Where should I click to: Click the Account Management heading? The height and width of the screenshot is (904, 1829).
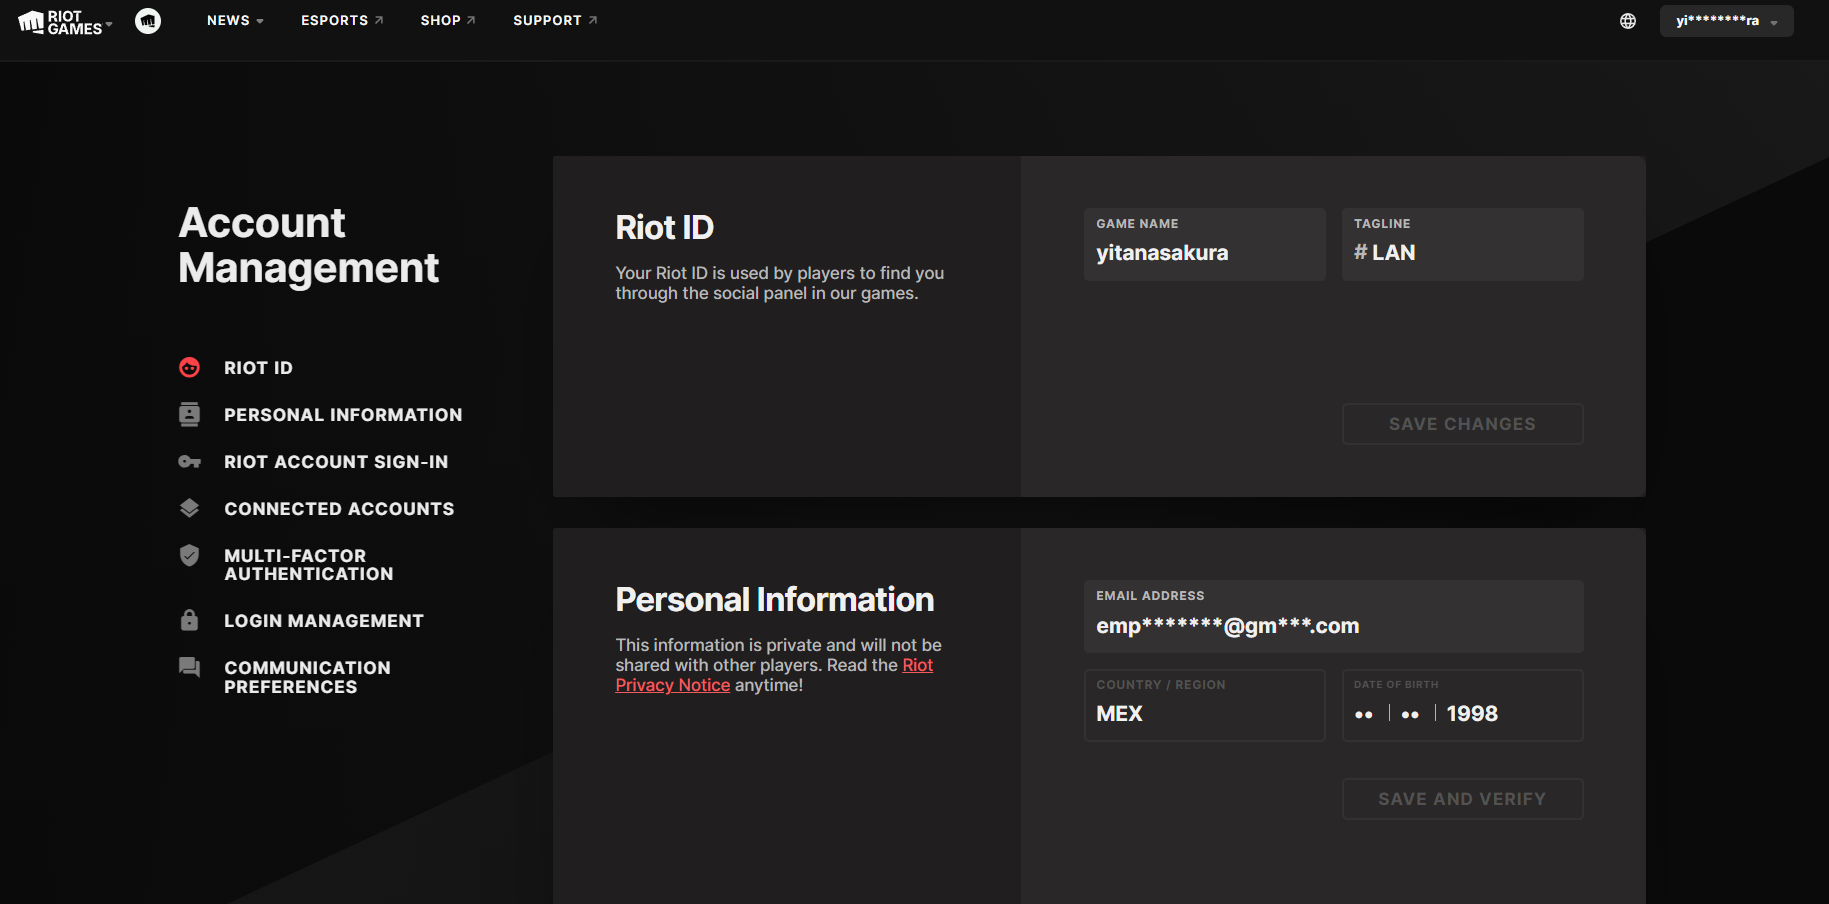(309, 245)
